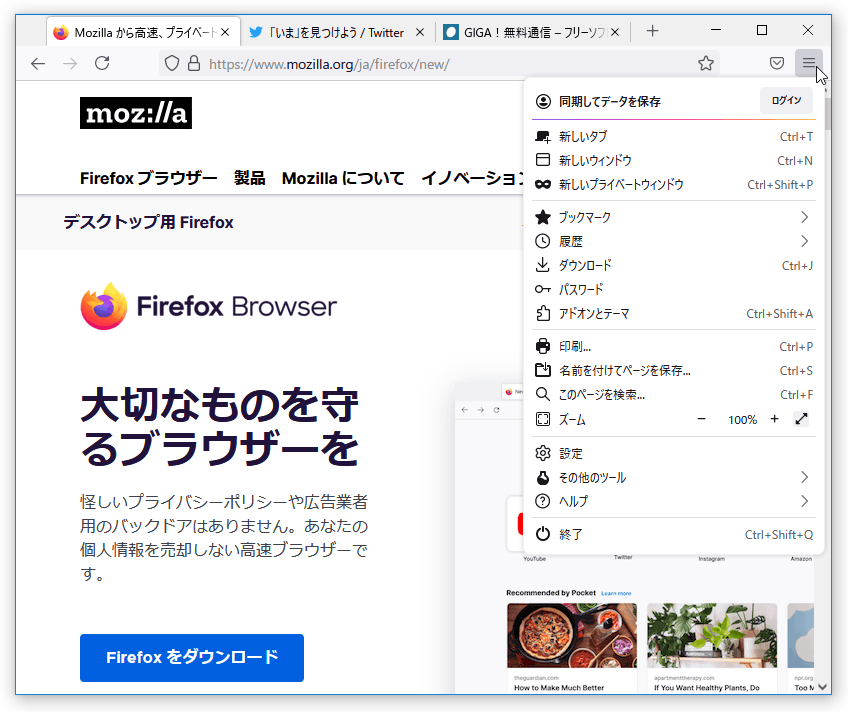Click the save page icon in menu
The width and height of the screenshot is (848, 712).
542,370
